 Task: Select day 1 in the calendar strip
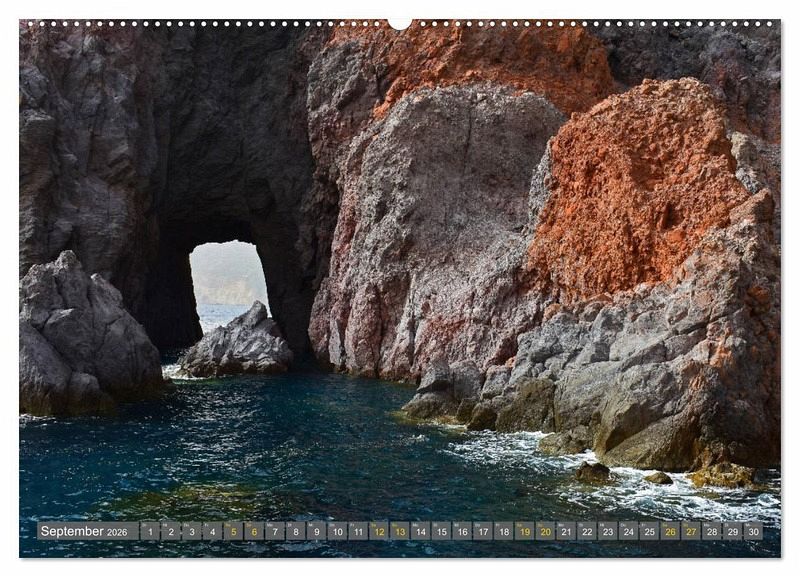[150, 531]
